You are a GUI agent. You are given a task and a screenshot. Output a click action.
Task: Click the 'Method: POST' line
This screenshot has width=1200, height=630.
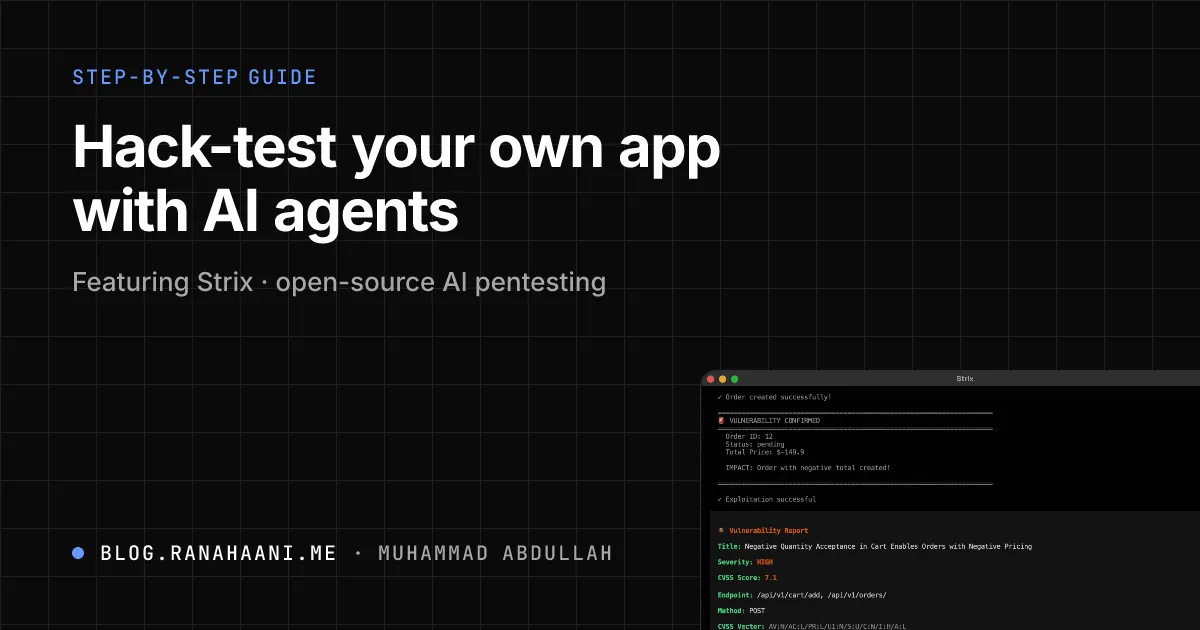point(741,610)
